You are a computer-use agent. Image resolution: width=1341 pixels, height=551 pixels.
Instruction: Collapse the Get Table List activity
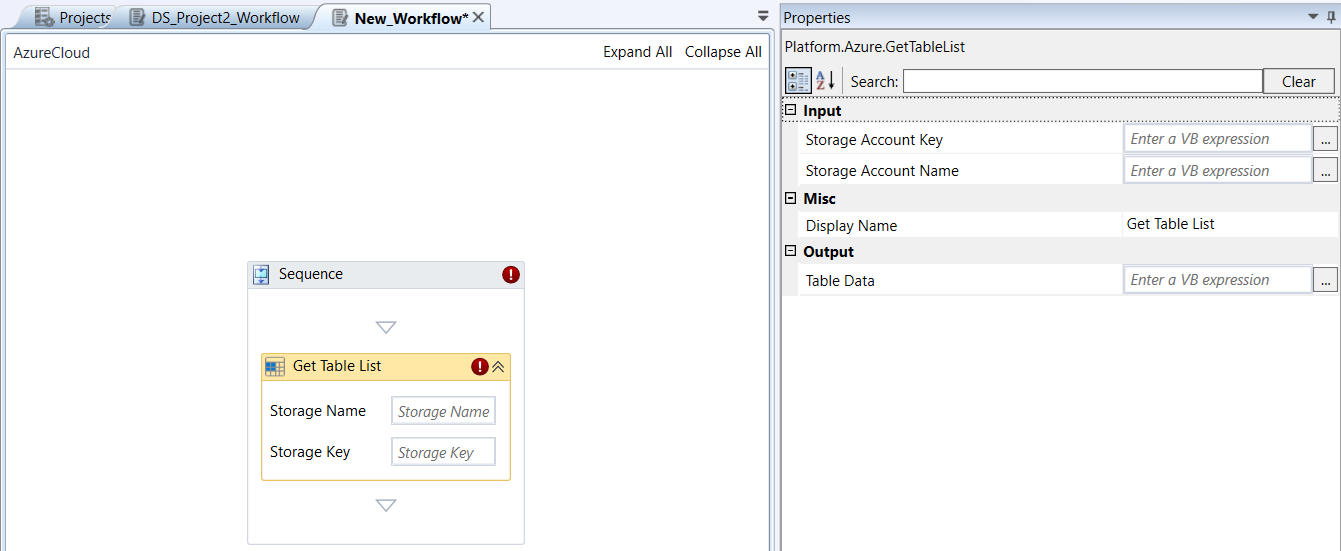(x=498, y=367)
